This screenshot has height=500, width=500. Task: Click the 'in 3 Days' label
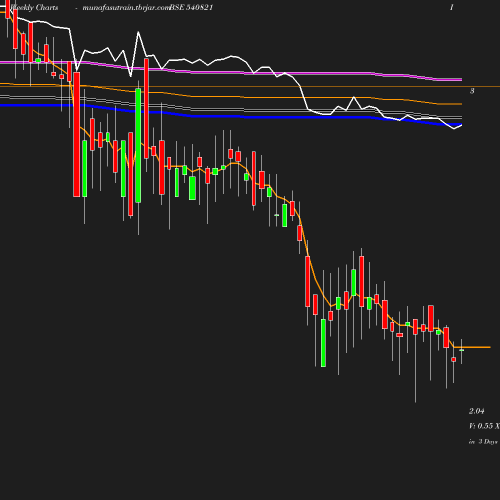[x=483, y=442]
